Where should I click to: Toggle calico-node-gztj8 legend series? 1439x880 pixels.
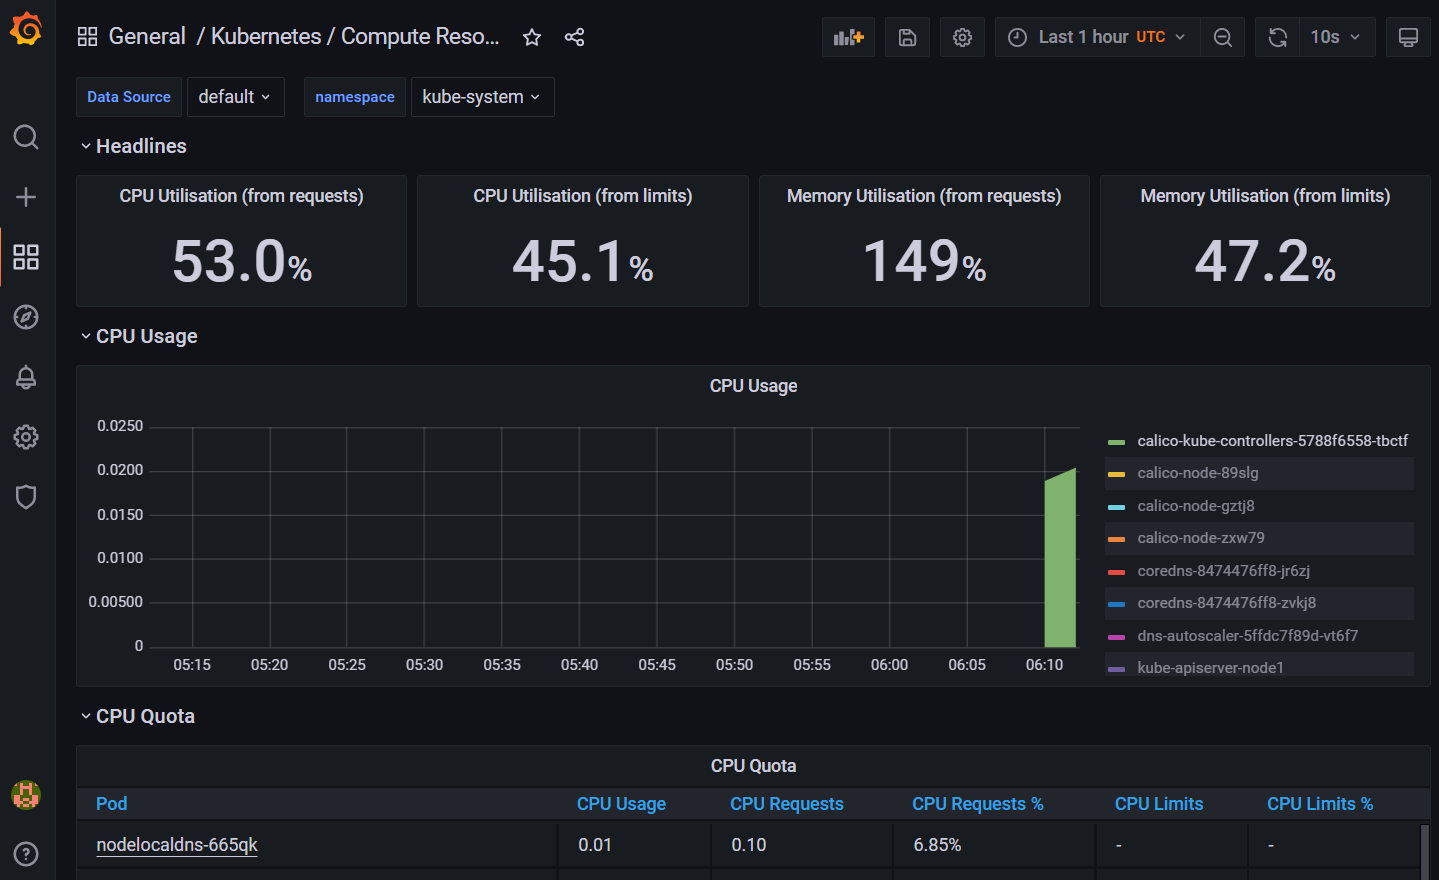(x=1195, y=506)
